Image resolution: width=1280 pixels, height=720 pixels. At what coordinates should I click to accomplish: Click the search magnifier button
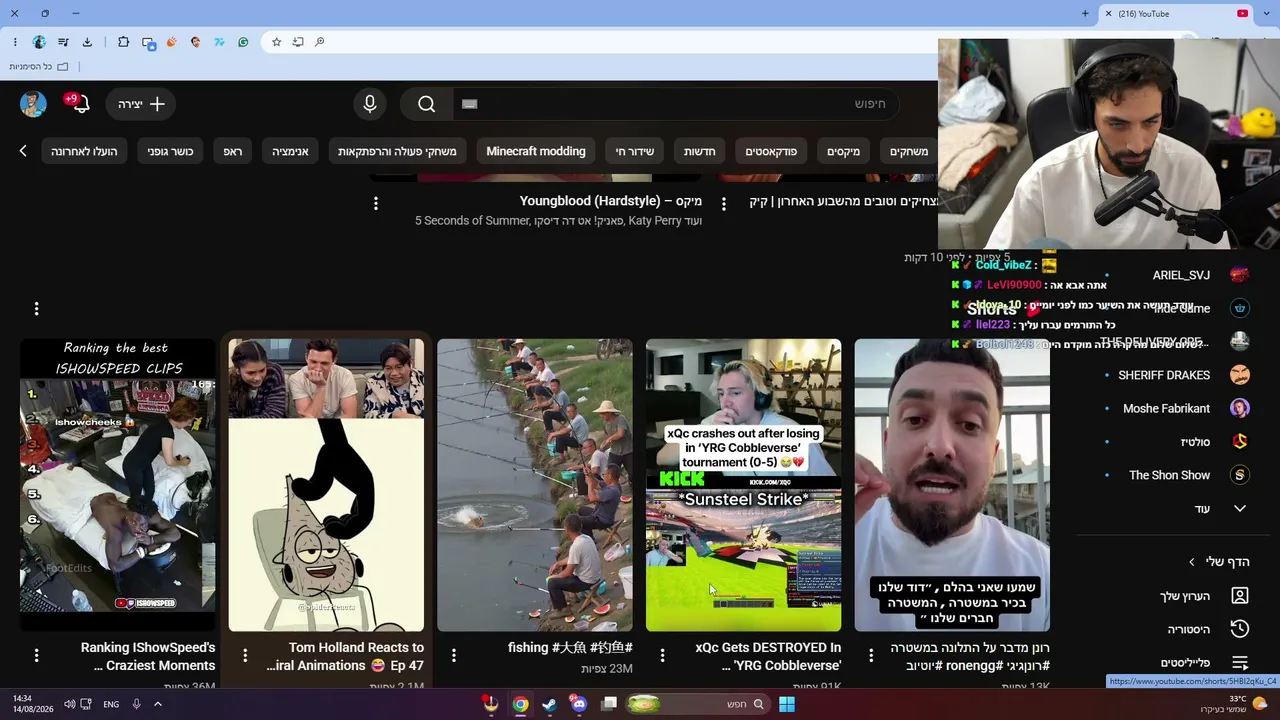point(426,104)
